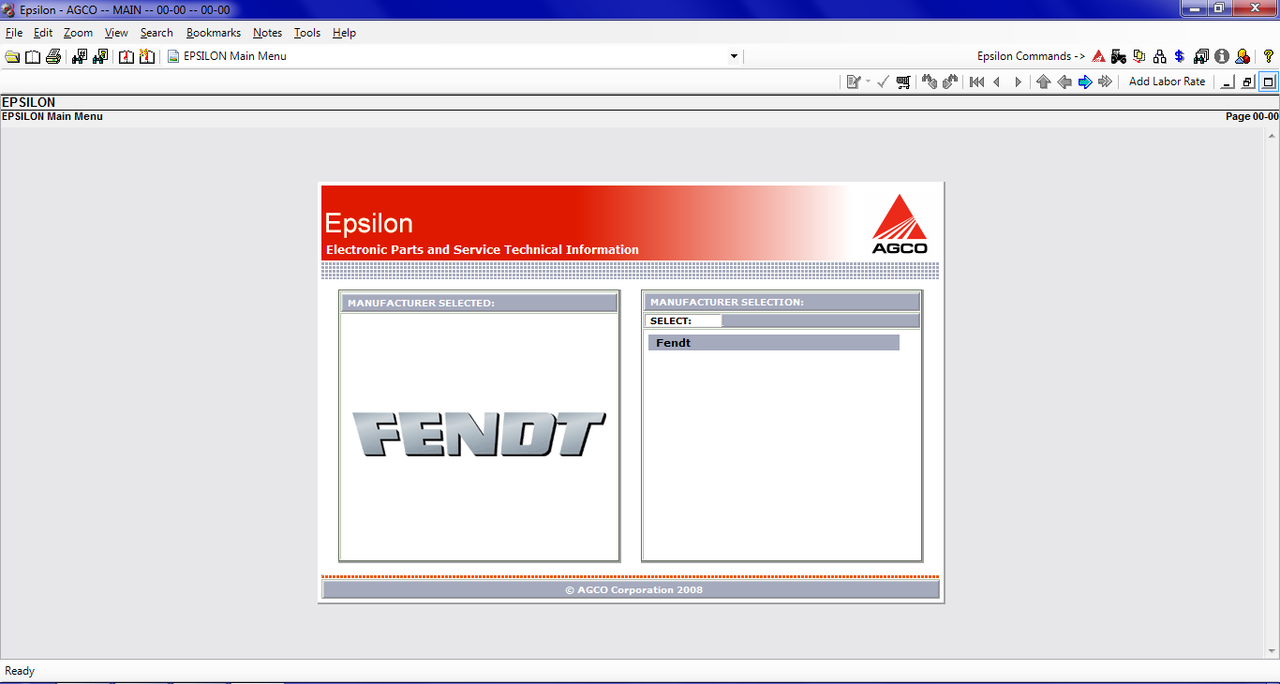The image size is (1280, 684).
Task: Open the Help menu
Action: point(344,33)
